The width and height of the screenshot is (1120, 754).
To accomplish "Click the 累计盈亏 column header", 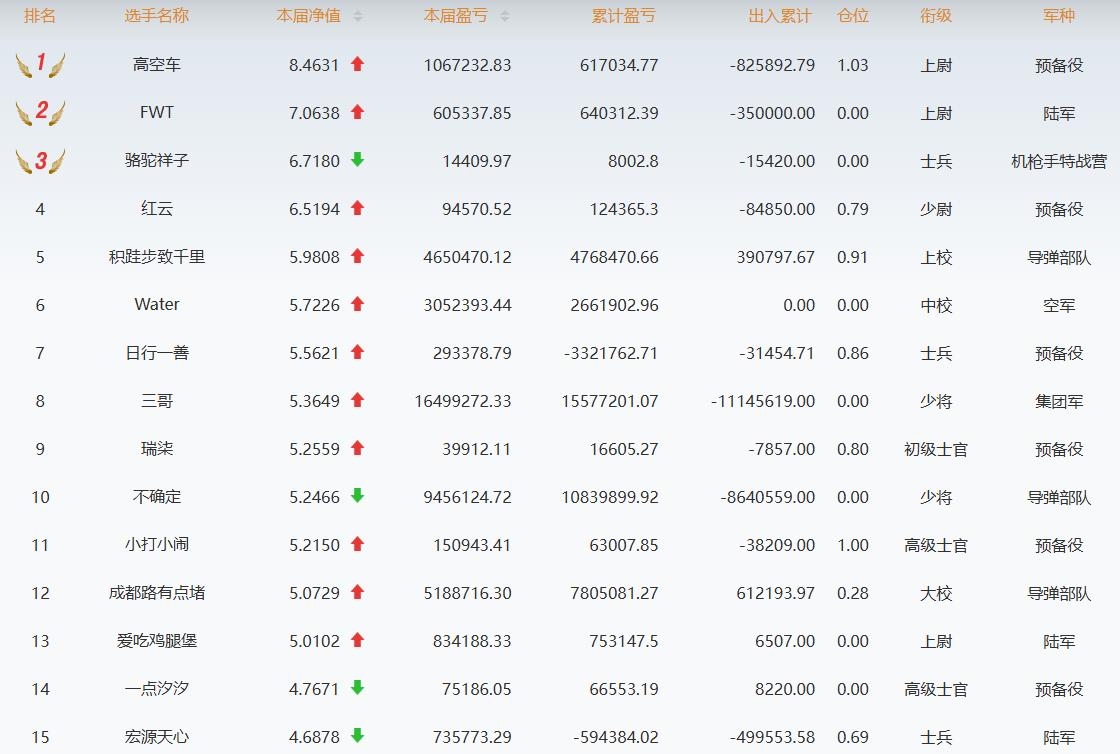I will coord(624,17).
